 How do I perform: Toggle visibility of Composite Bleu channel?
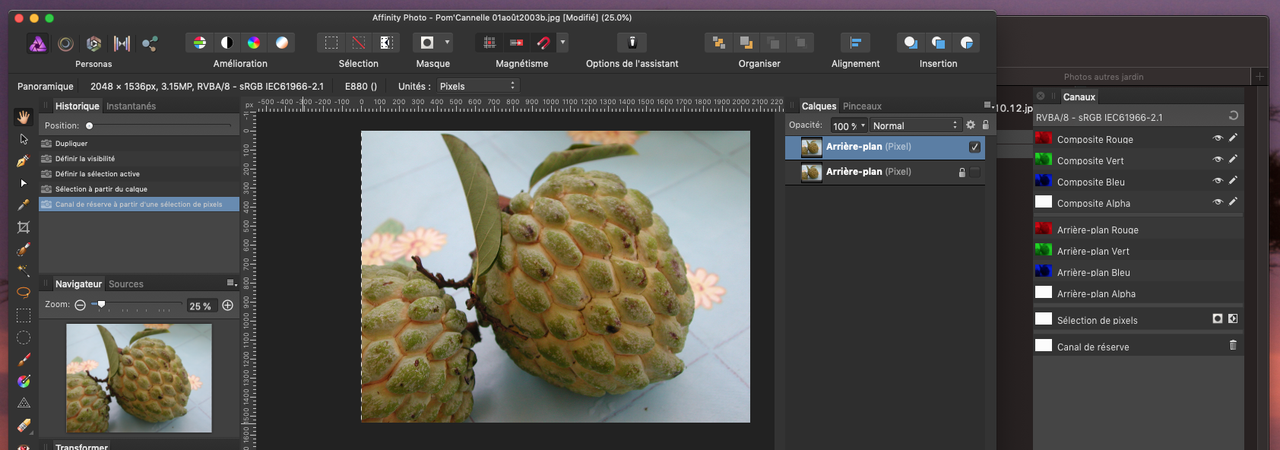[1218, 181]
